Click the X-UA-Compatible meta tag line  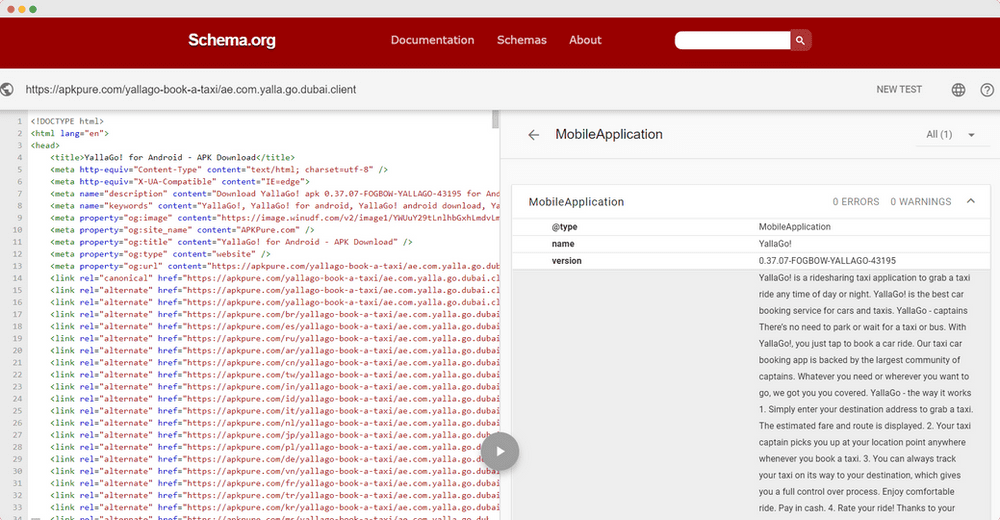[180, 182]
